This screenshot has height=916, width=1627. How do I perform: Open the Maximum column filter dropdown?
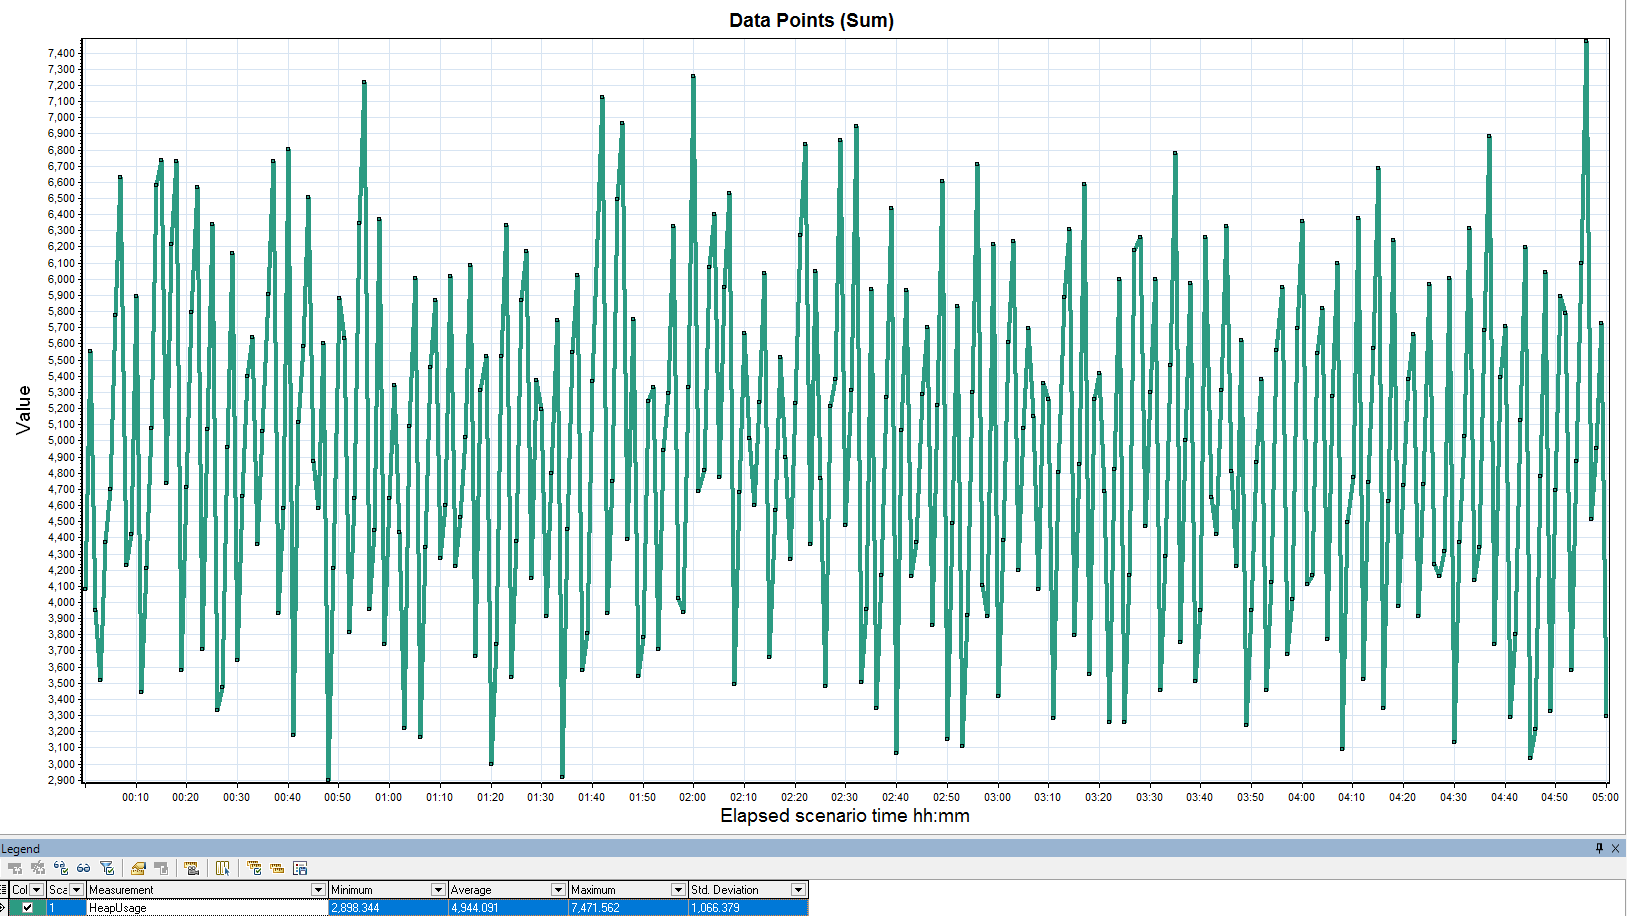pyautogui.click(x=678, y=890)
